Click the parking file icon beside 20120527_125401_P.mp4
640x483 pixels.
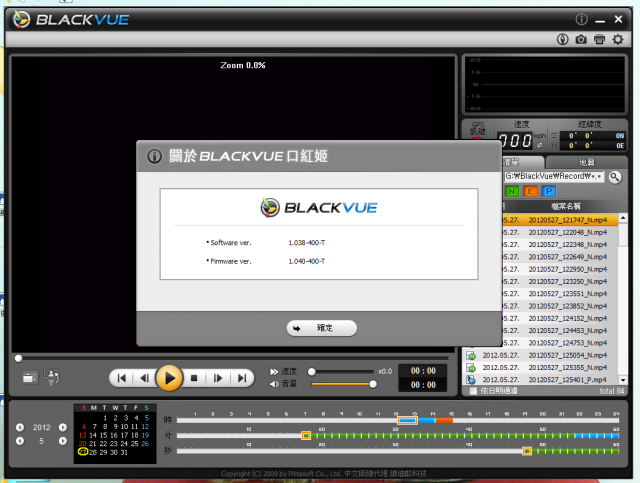click(471, 380)
